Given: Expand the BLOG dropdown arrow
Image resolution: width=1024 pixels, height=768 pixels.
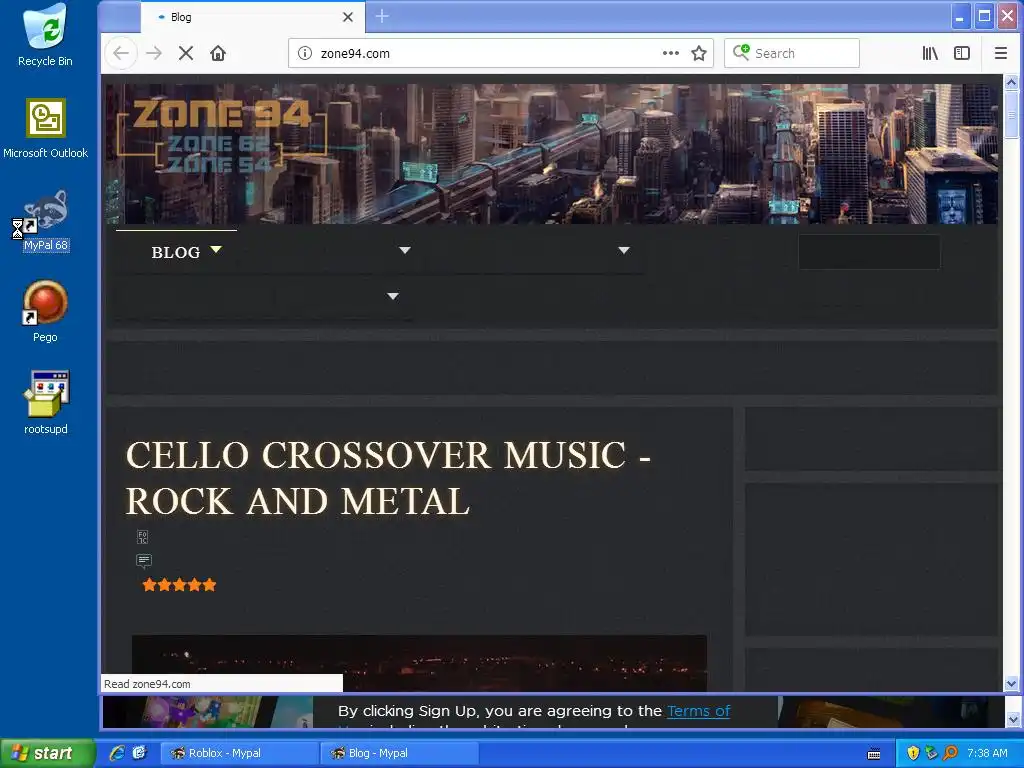Looking at the screenshot, I should (216, 249).
